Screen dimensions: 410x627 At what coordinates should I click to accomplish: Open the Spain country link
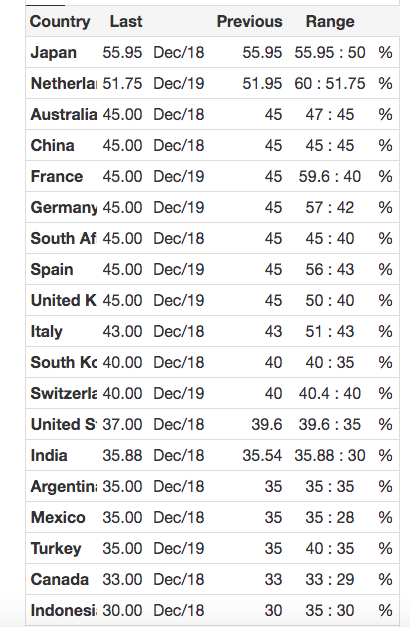pyautogui.click(x=52, y=270)
